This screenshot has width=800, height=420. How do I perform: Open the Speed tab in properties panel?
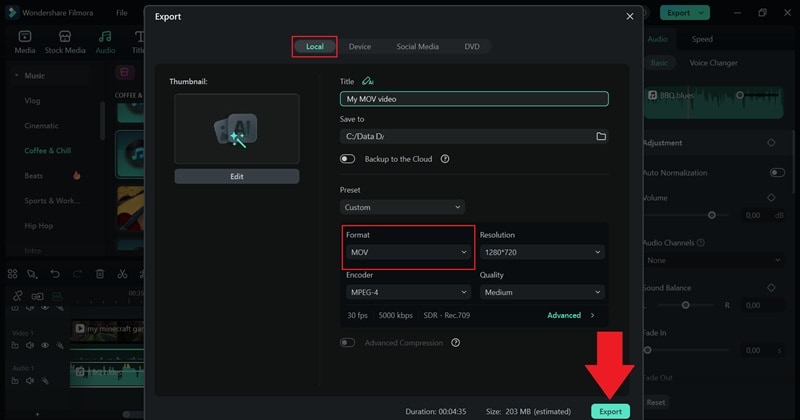click(702, 39)
